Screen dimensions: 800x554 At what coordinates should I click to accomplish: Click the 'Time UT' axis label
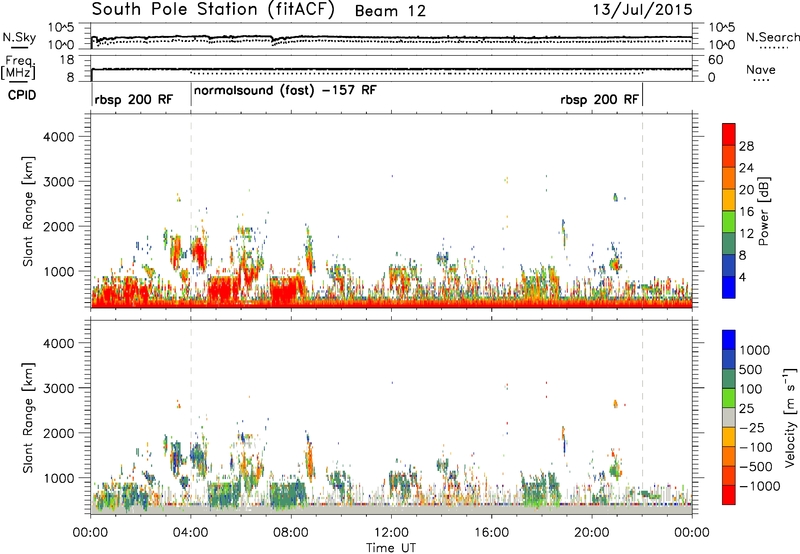click(391, 547)
